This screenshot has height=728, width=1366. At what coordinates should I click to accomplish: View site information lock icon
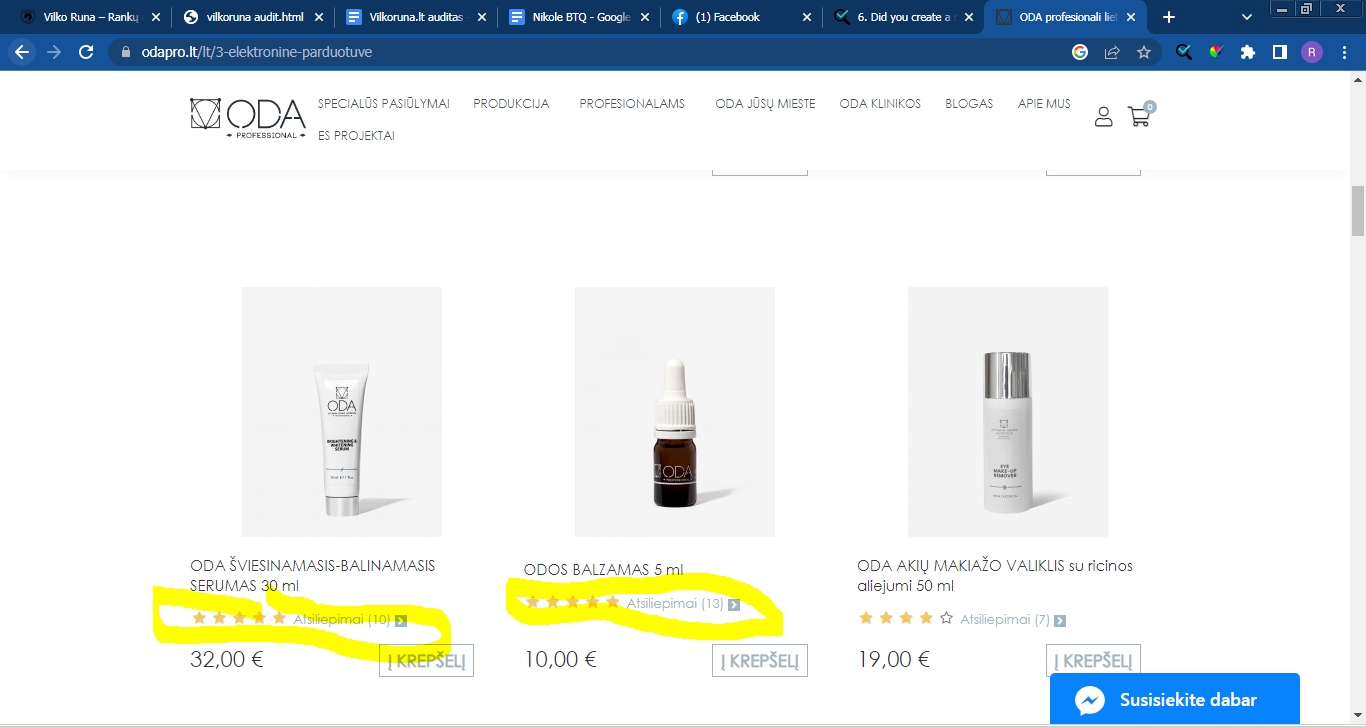126,52
